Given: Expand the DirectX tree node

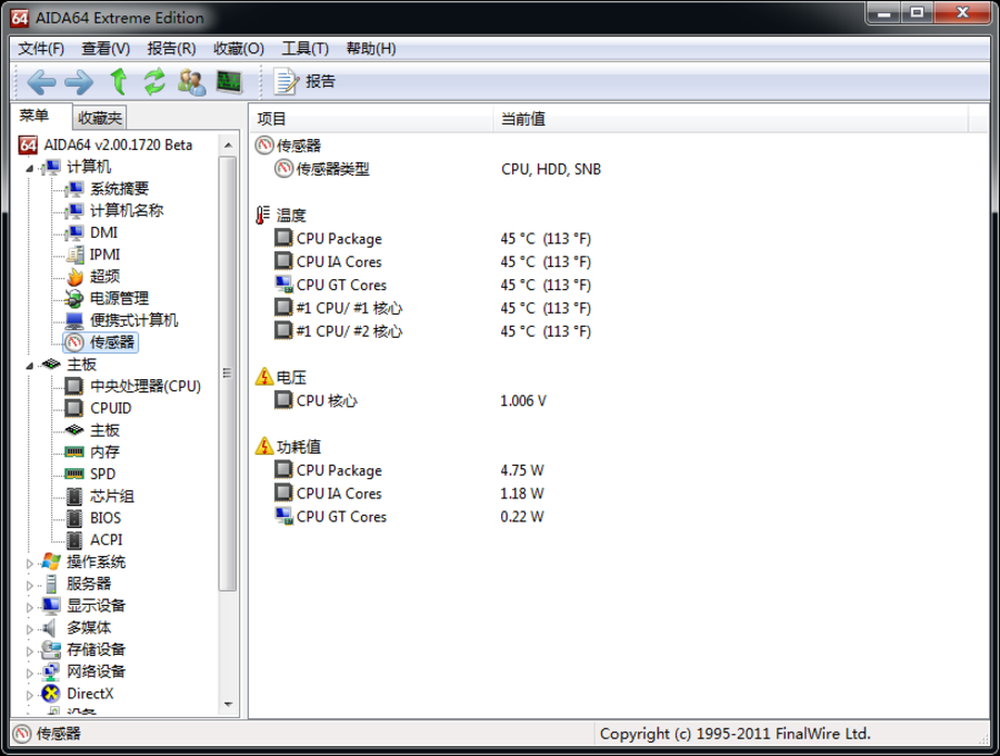Looking at the screenshot, I should 29,695.
